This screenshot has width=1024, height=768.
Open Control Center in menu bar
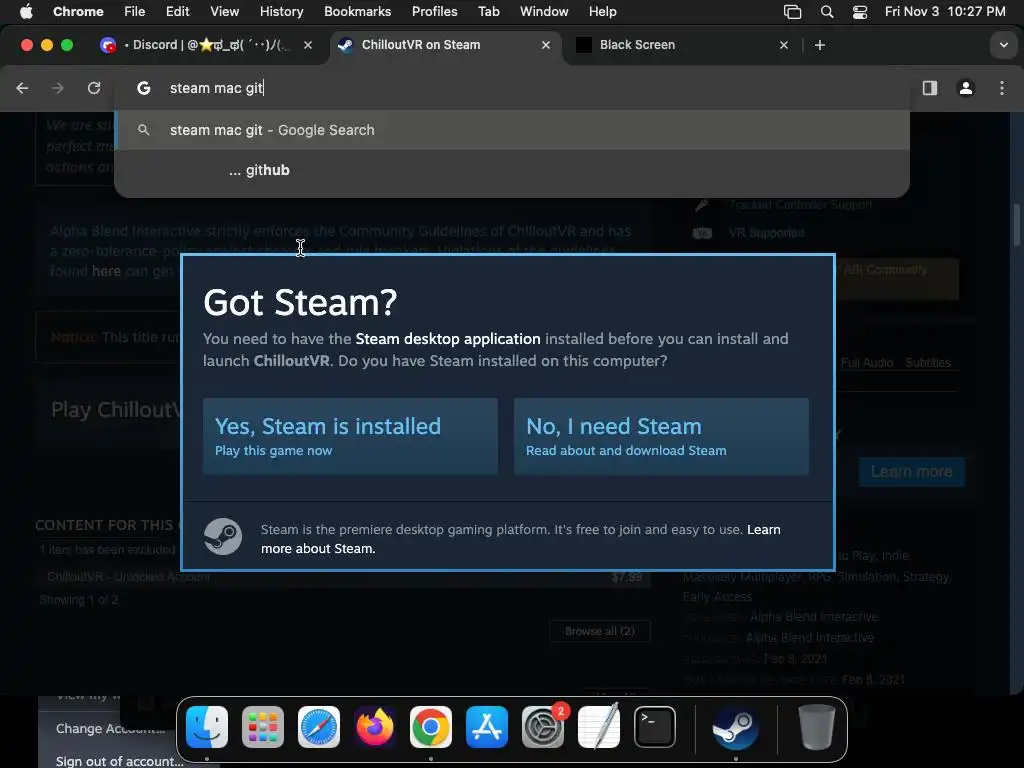coord(860,11)
